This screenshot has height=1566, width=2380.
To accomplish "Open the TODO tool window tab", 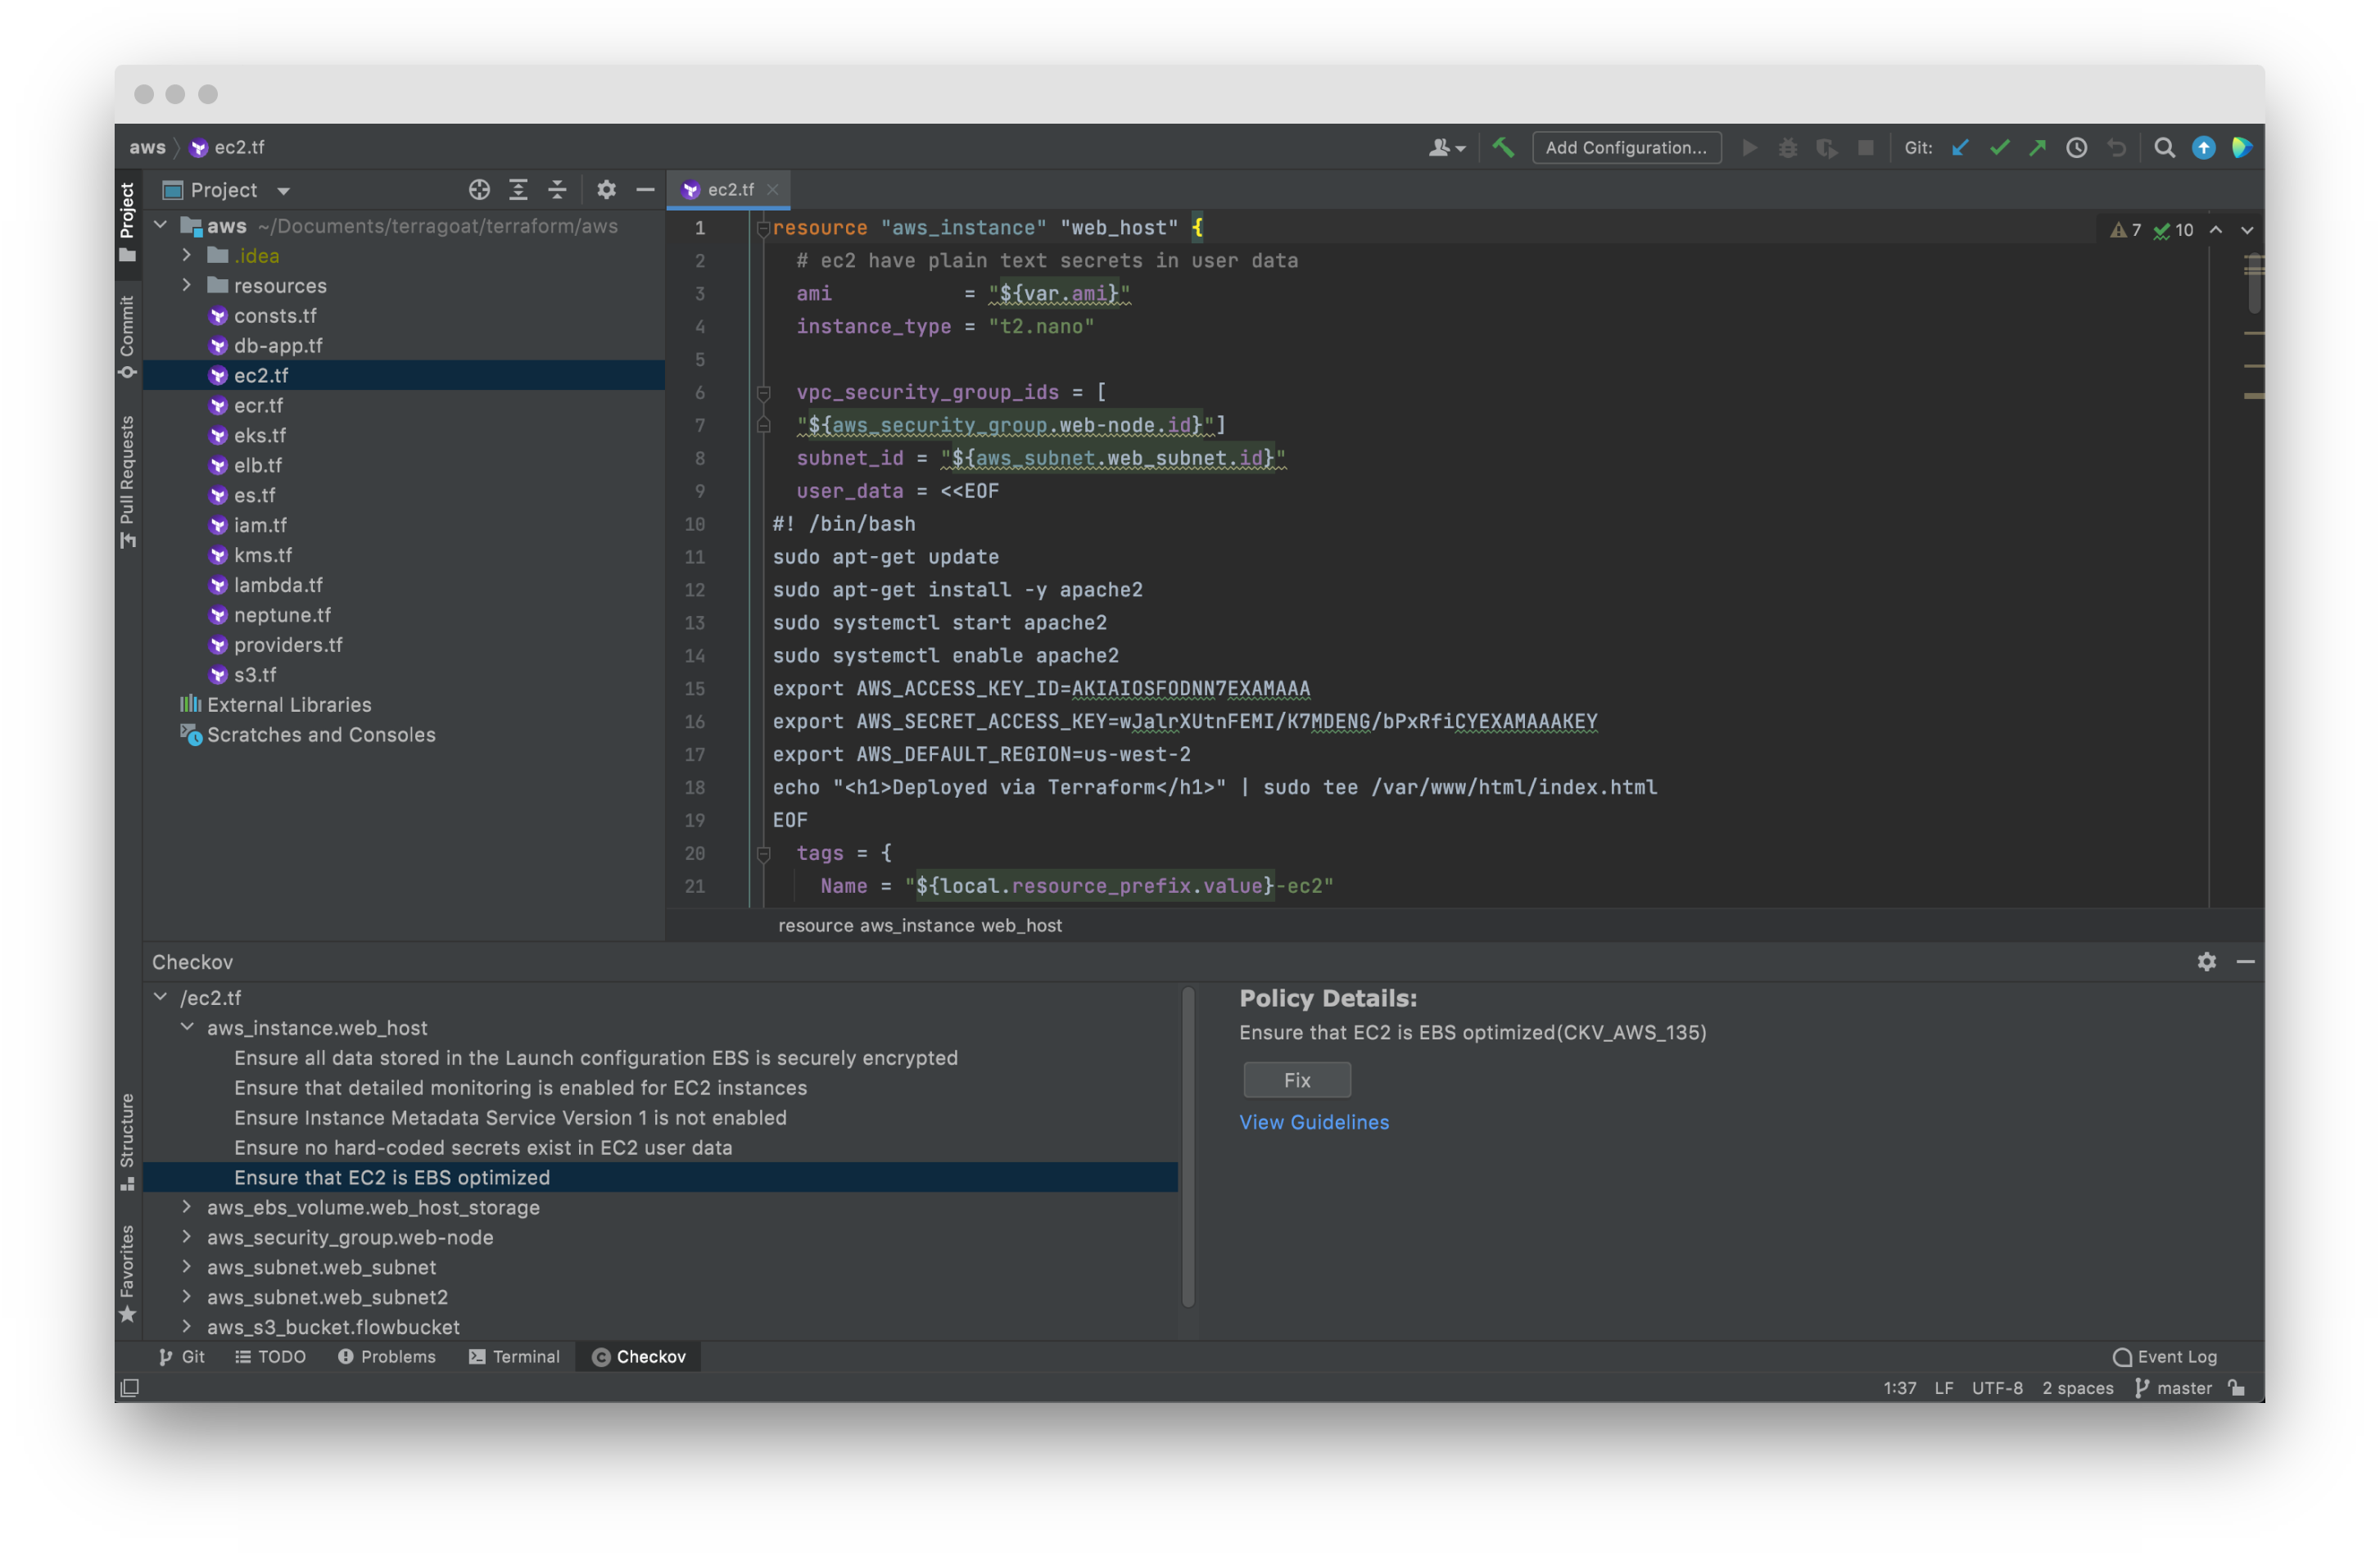I will tap(270, 1356).
